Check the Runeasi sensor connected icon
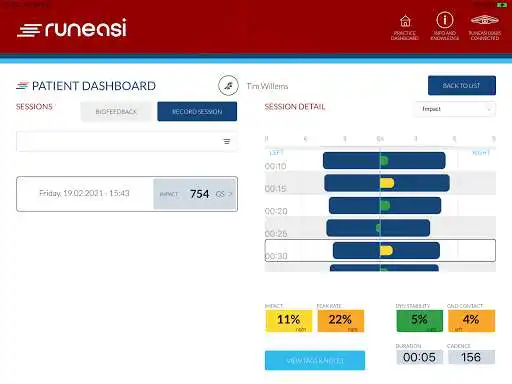Image resolution: width=512 pixels, height=384 pixels. tap(485, 28)
